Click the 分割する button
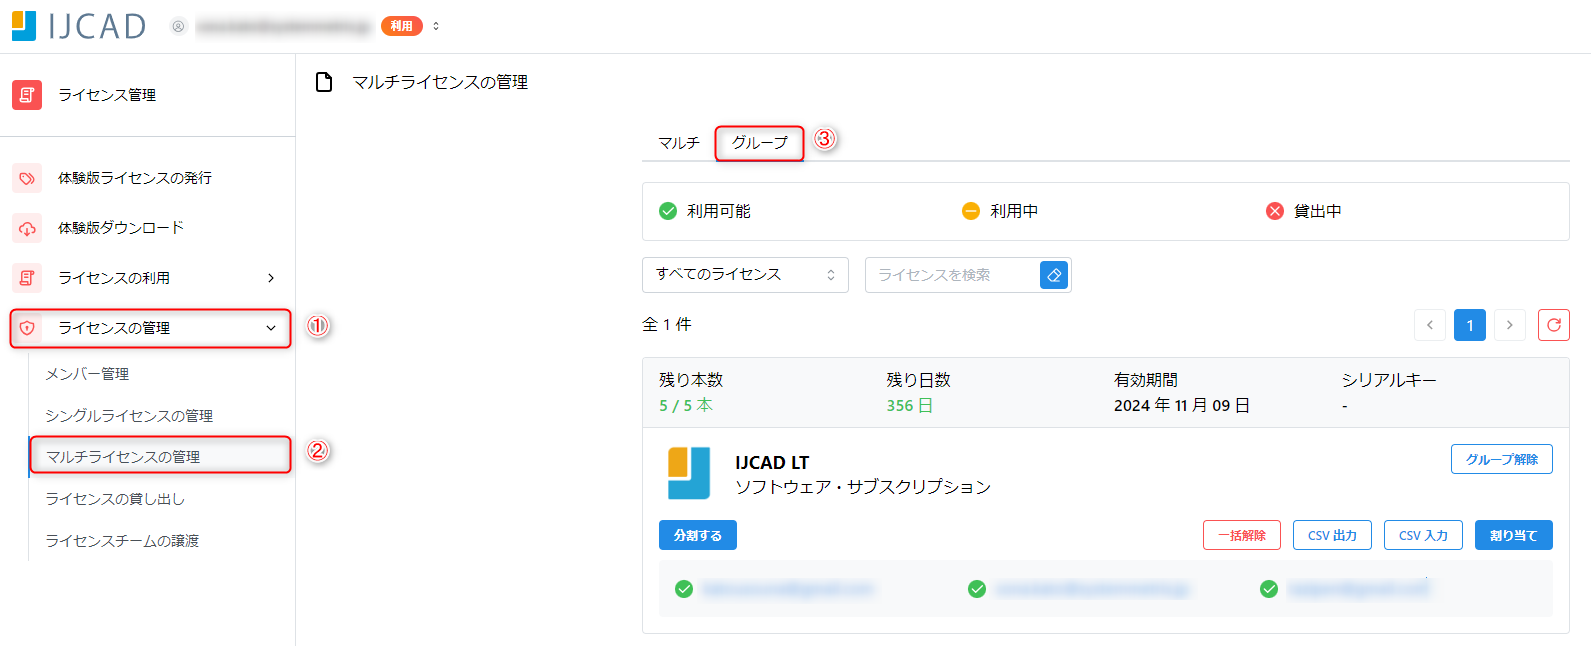Viewport: 1591px width, 646px height. pyautogui.click(x=698, y=535)
